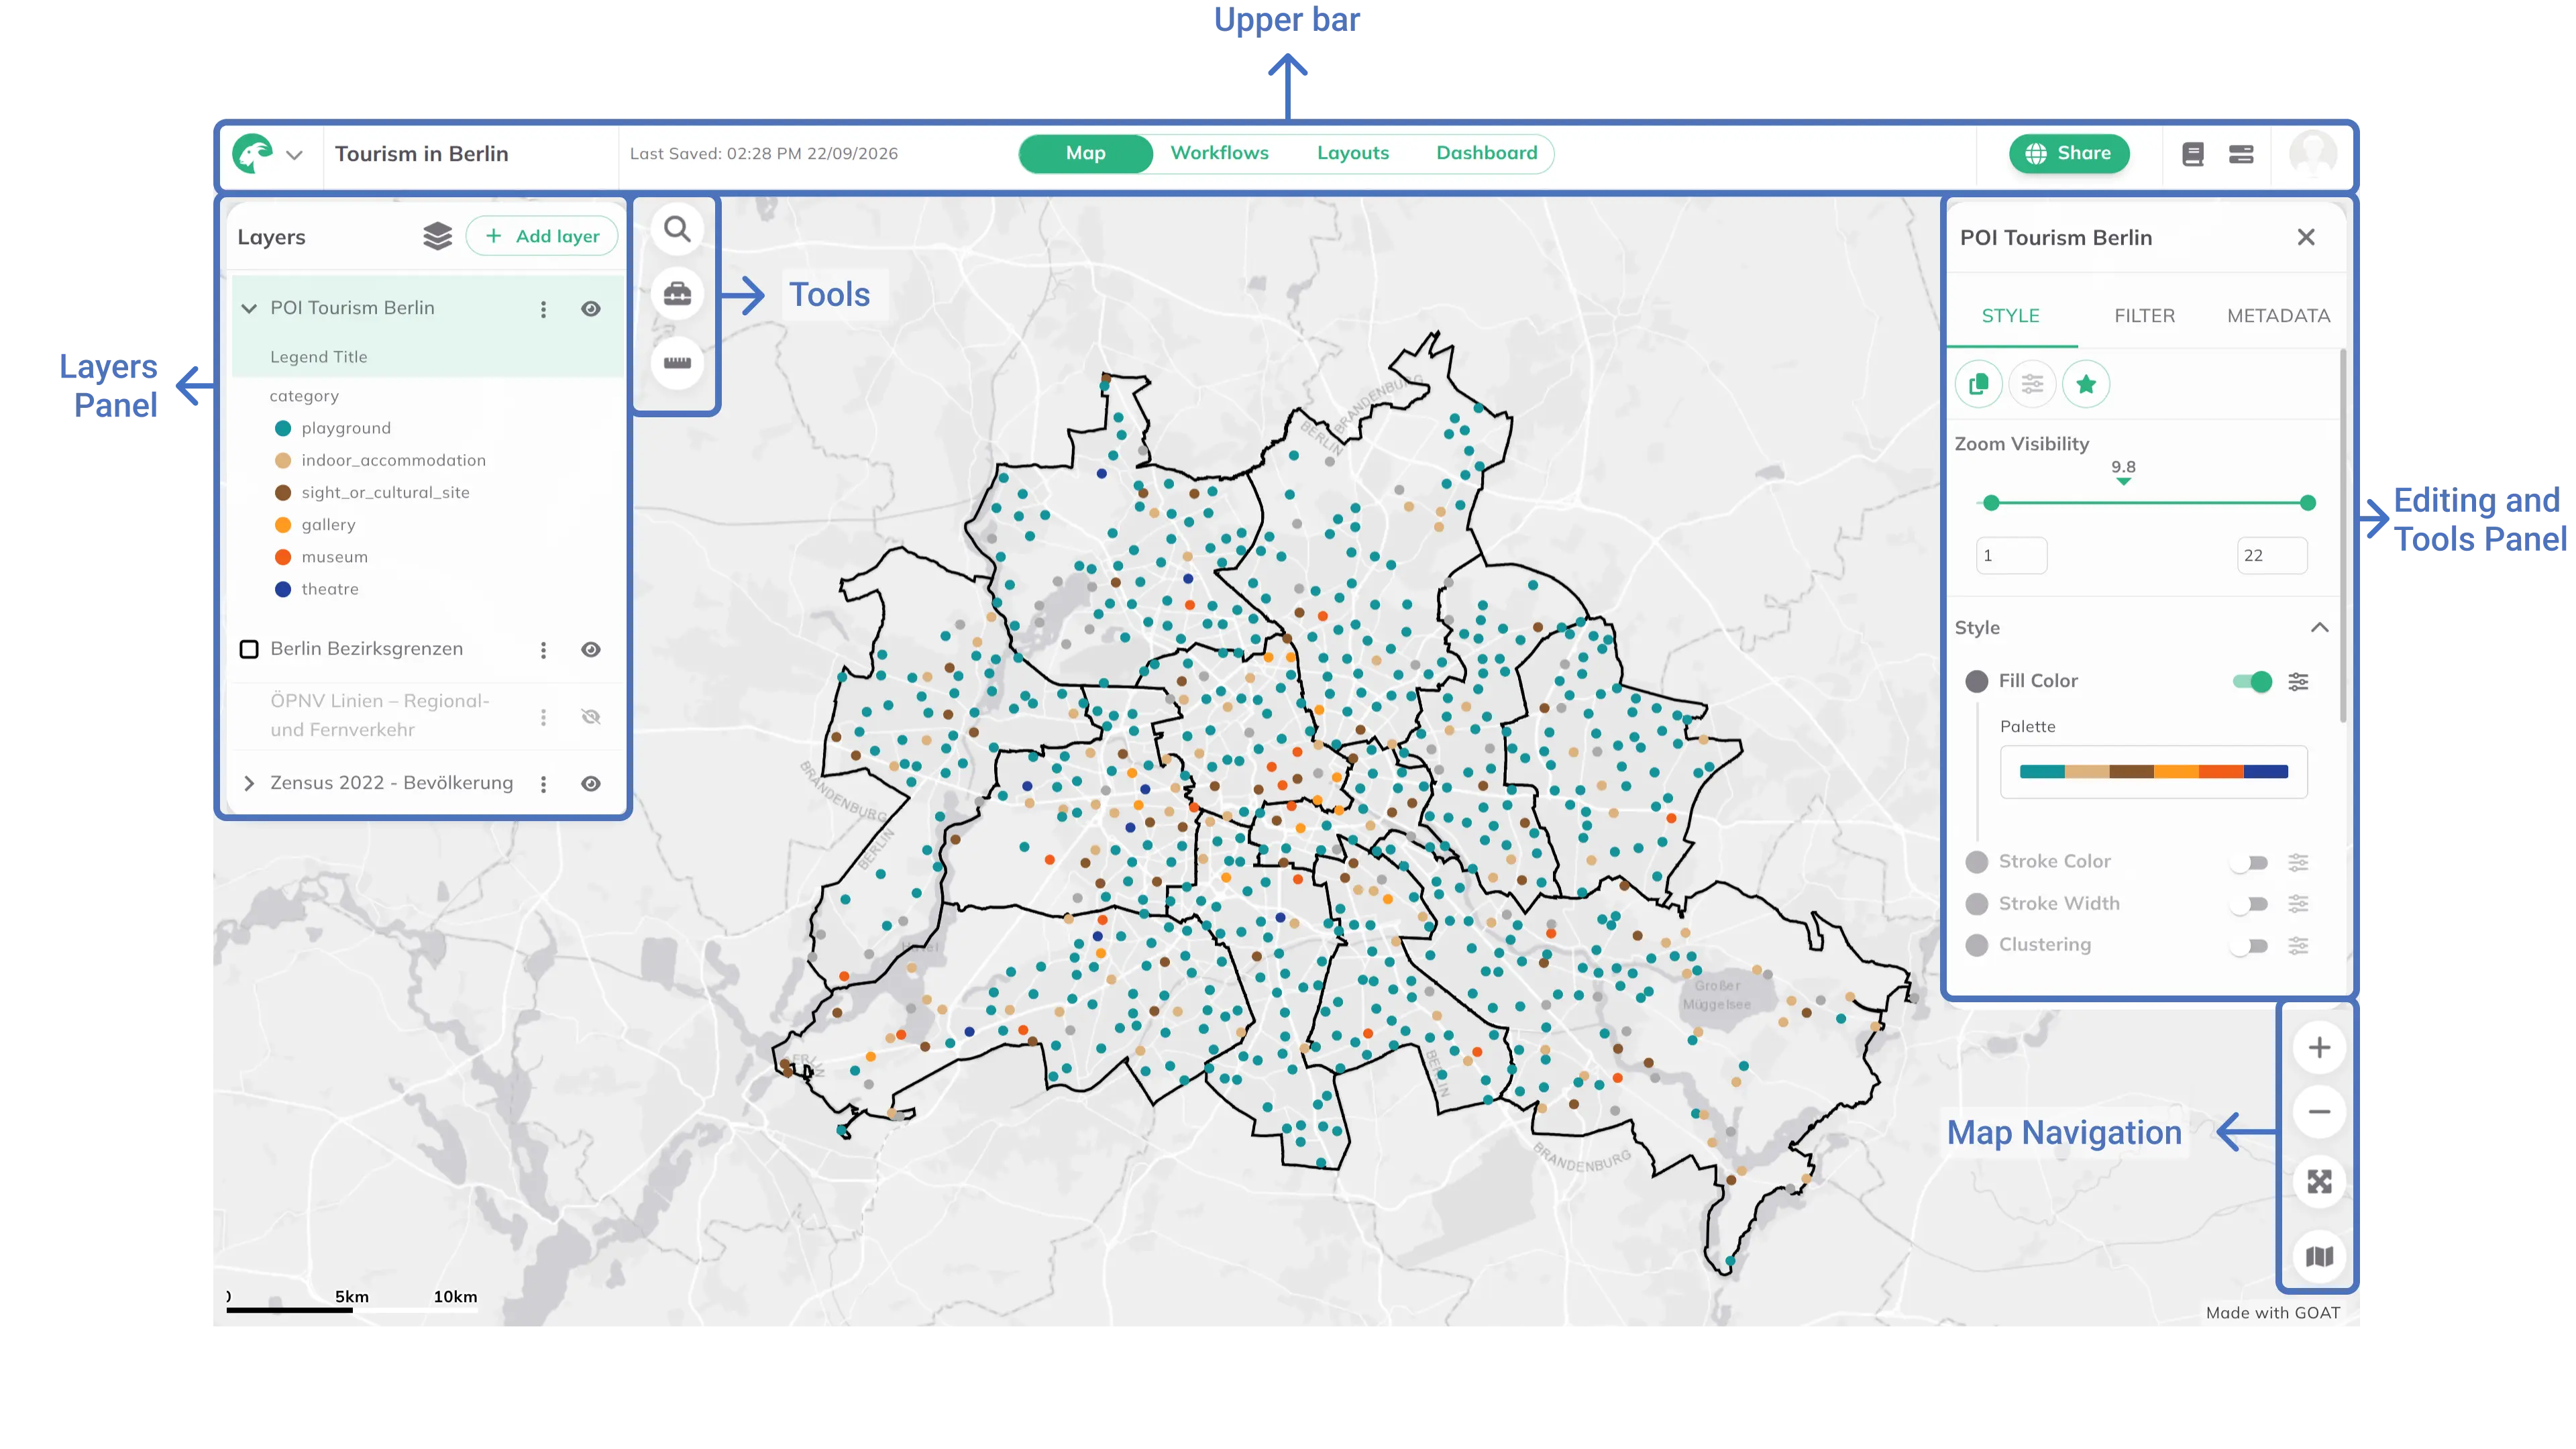Open dropdown next to GOAT logo
2576x1449 pixels.
coord(294,155)
